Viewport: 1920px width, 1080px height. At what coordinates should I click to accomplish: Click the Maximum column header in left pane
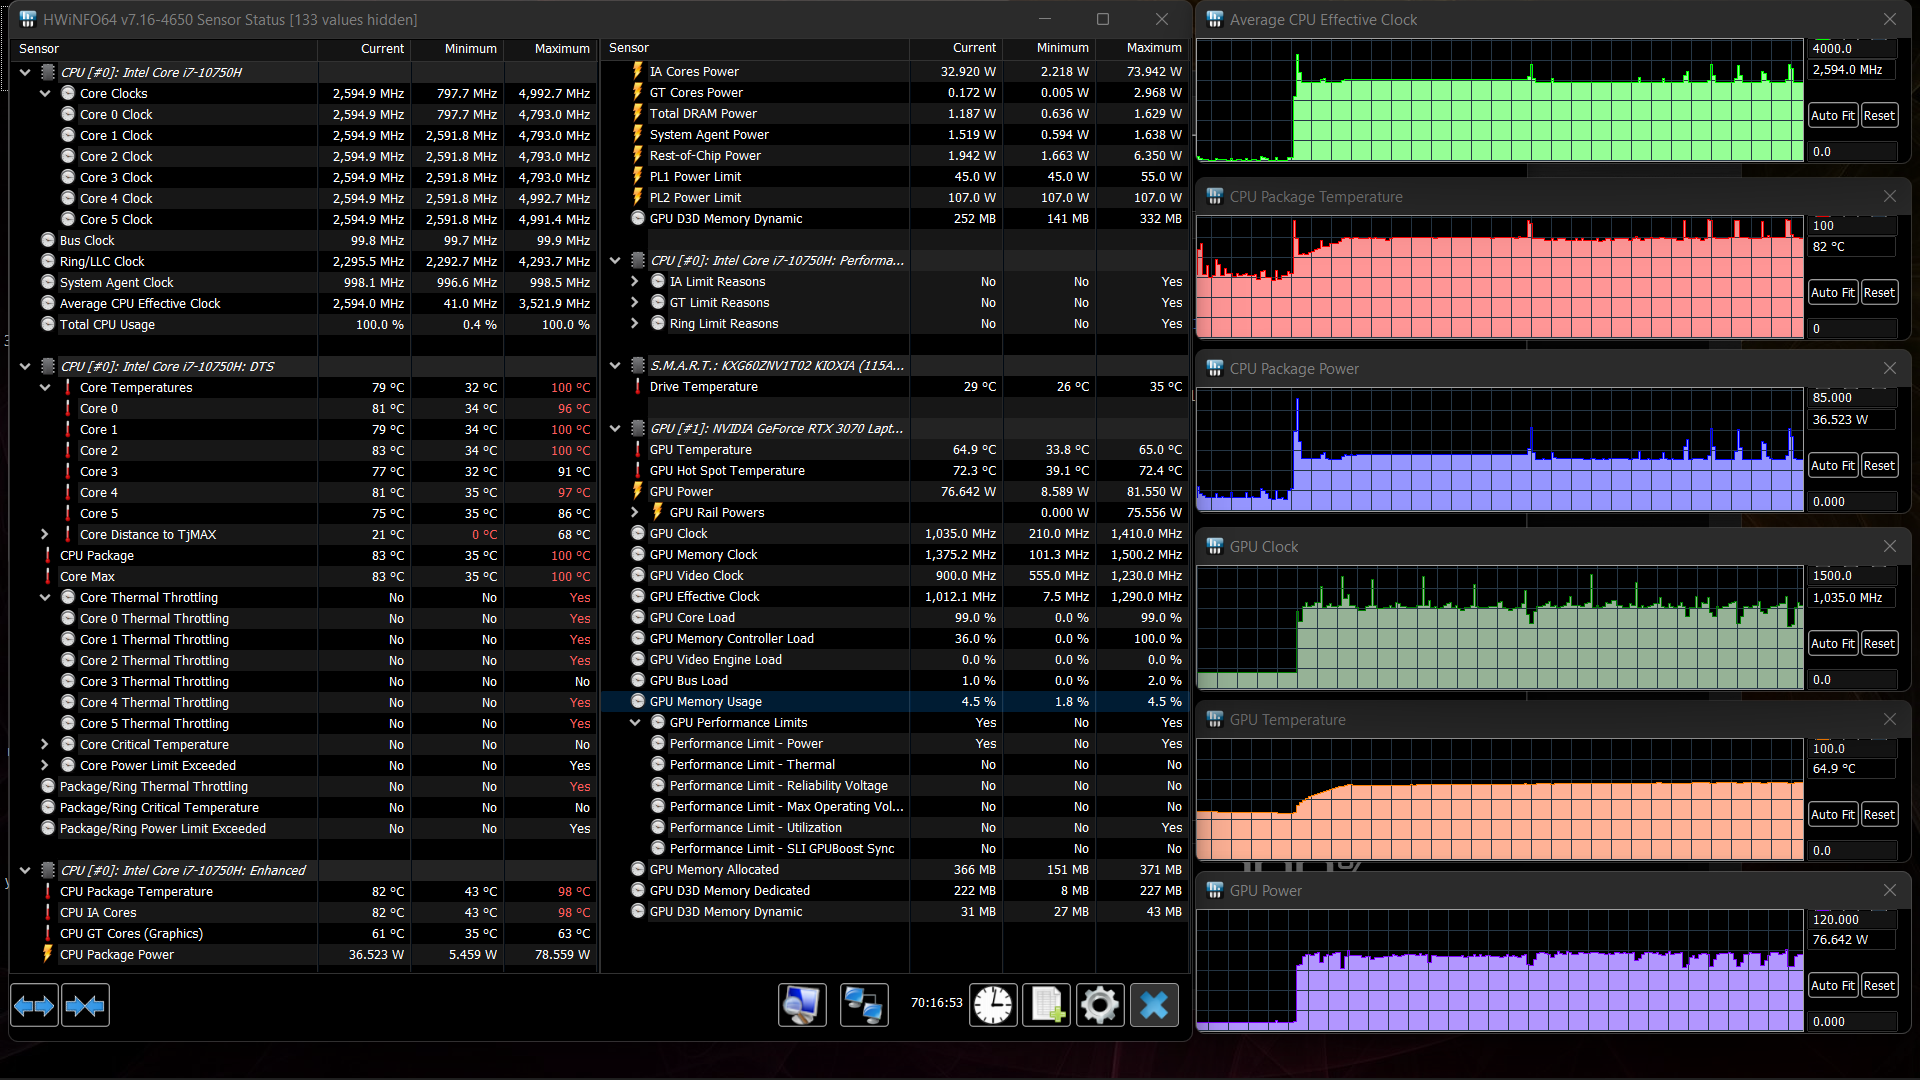pyautogui.click(x=561, y=48)
